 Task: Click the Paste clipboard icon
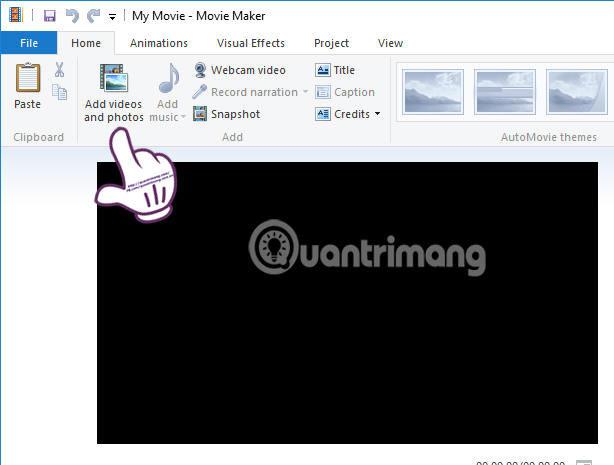pyautogui.click(x=28, y=78)
